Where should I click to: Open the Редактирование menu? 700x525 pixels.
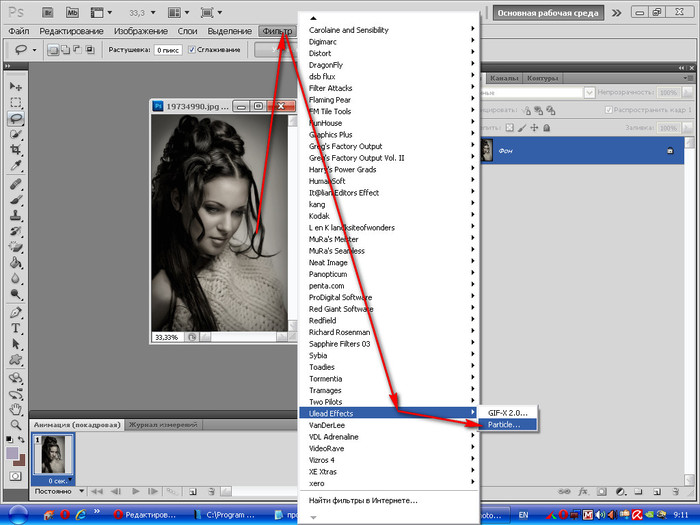(x=71, y=31)
